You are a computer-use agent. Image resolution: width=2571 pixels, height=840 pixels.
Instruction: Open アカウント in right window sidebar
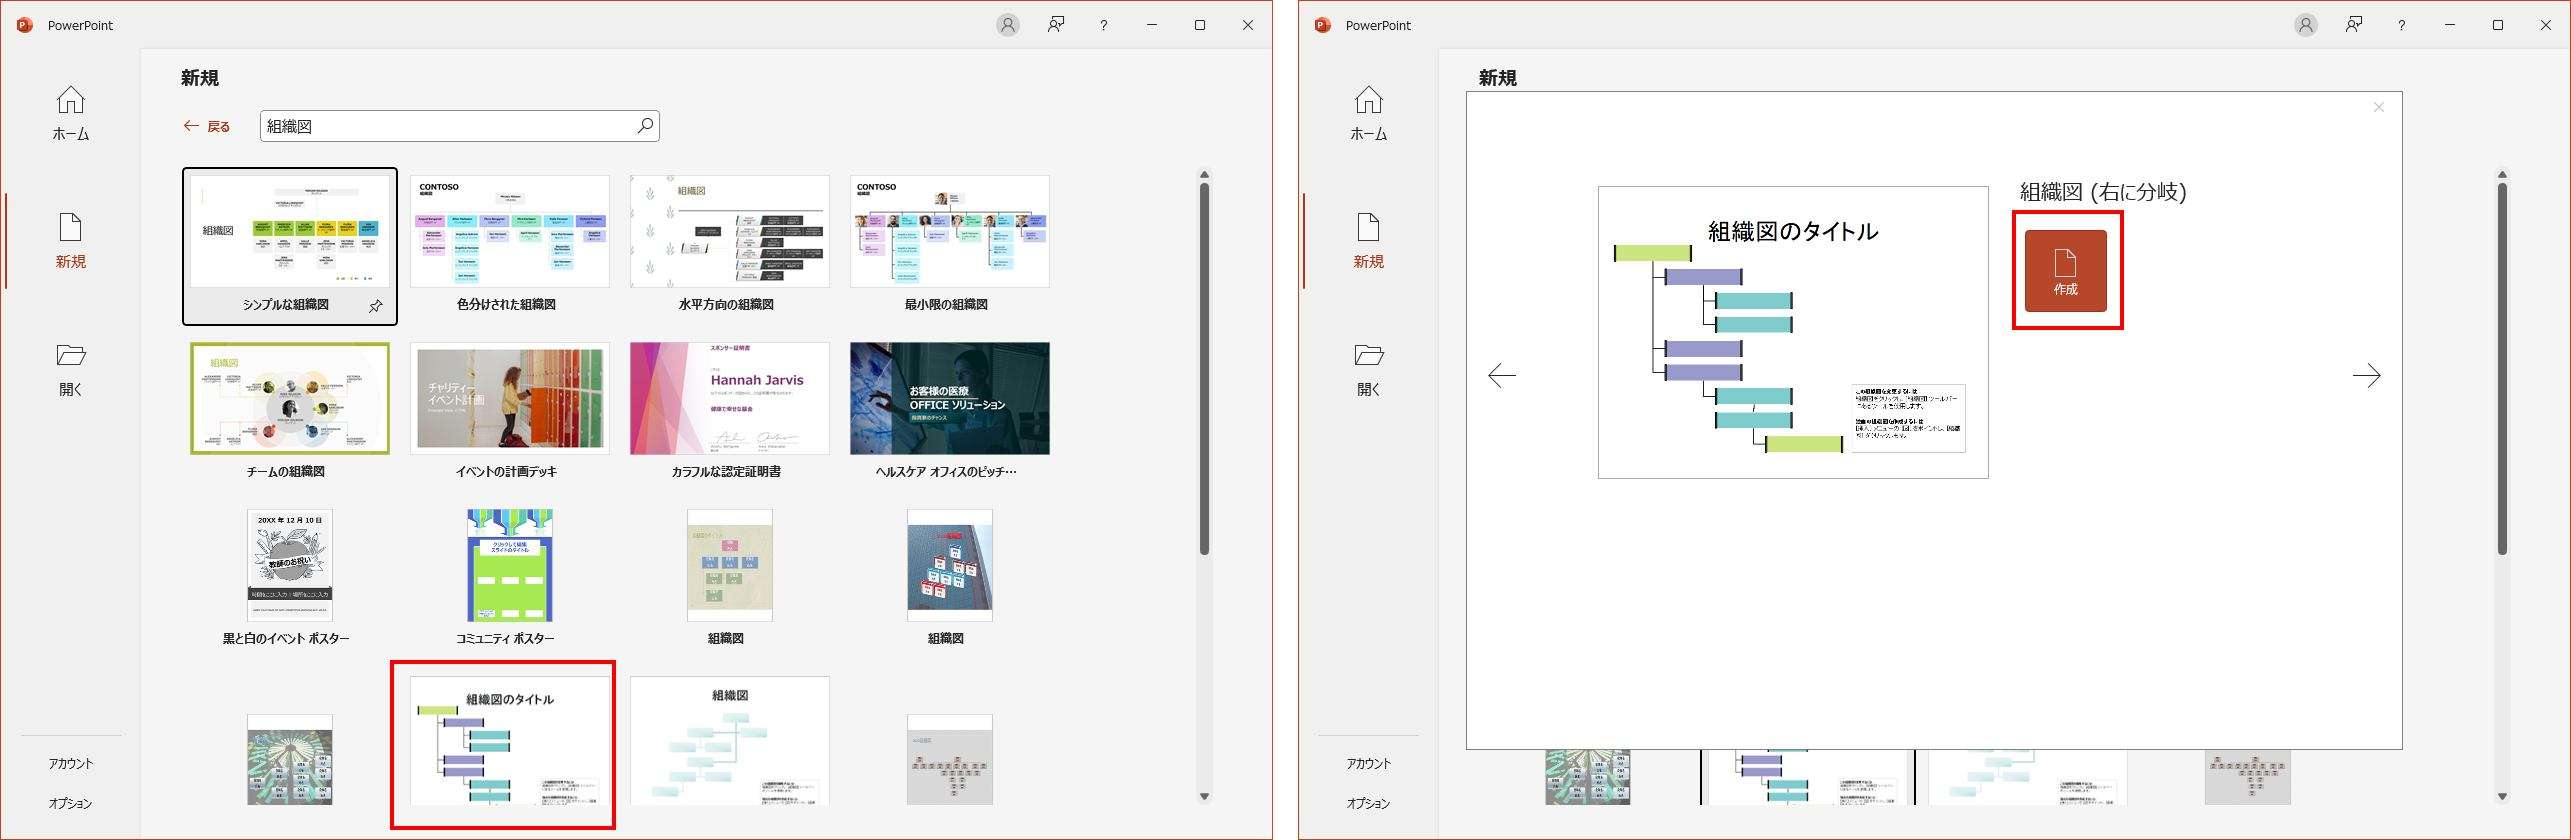click(x=1368, y=763)
